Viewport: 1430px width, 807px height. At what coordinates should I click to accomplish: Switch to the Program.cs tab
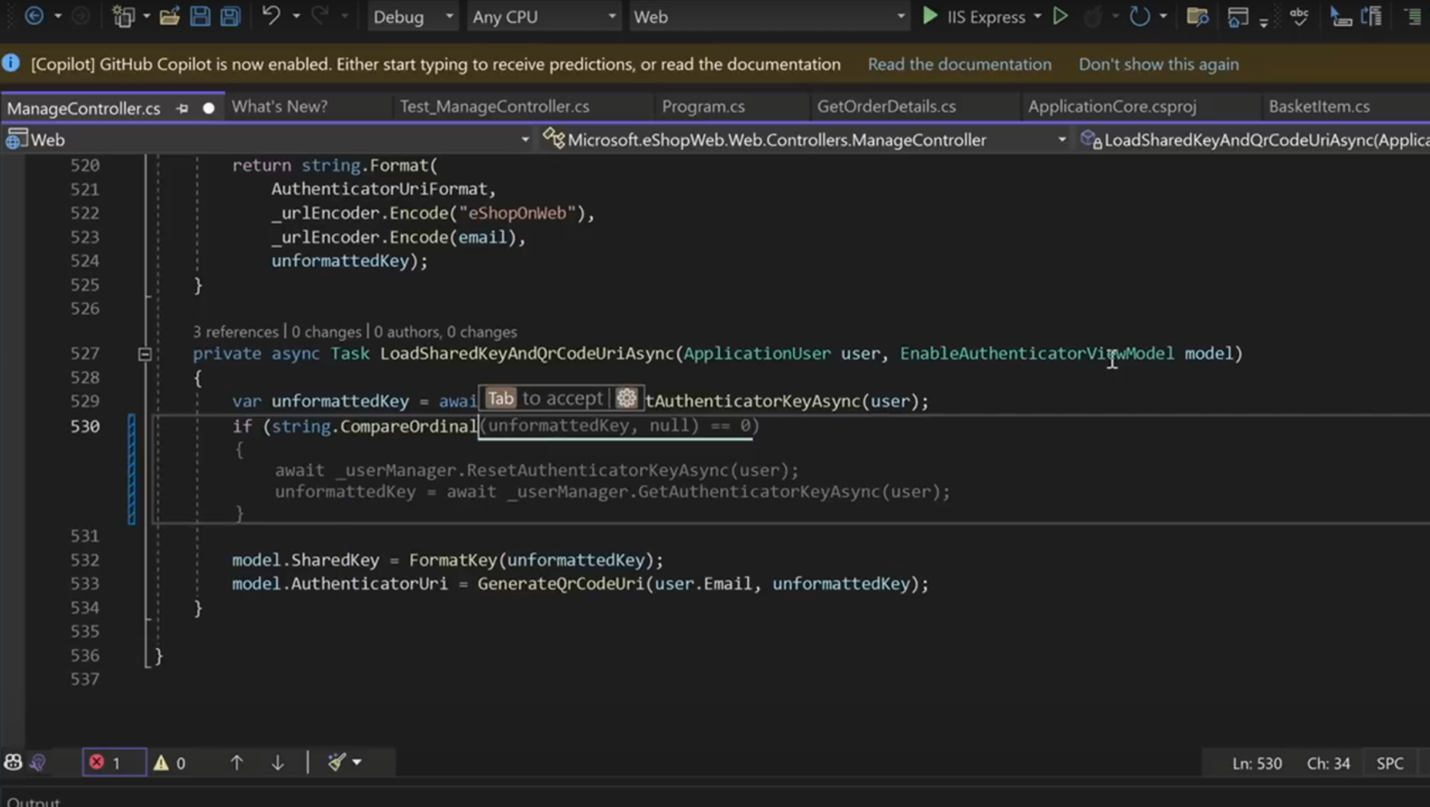click(703, 106)
